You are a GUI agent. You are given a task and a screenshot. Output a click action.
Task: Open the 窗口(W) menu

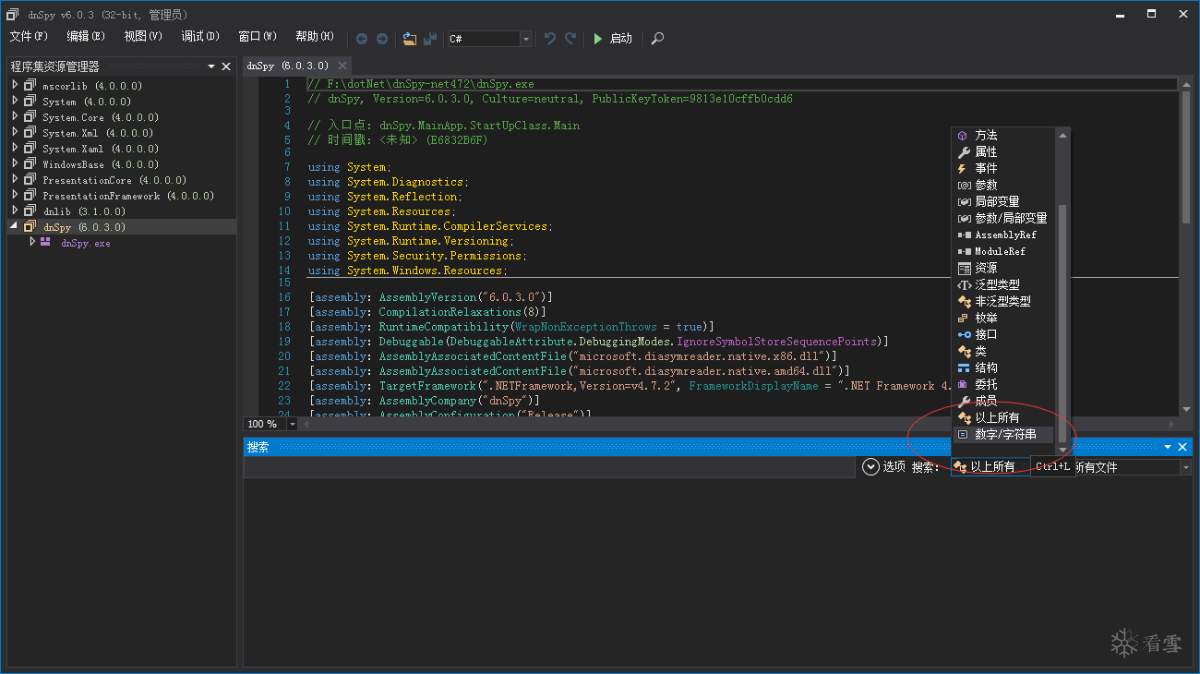257,37
